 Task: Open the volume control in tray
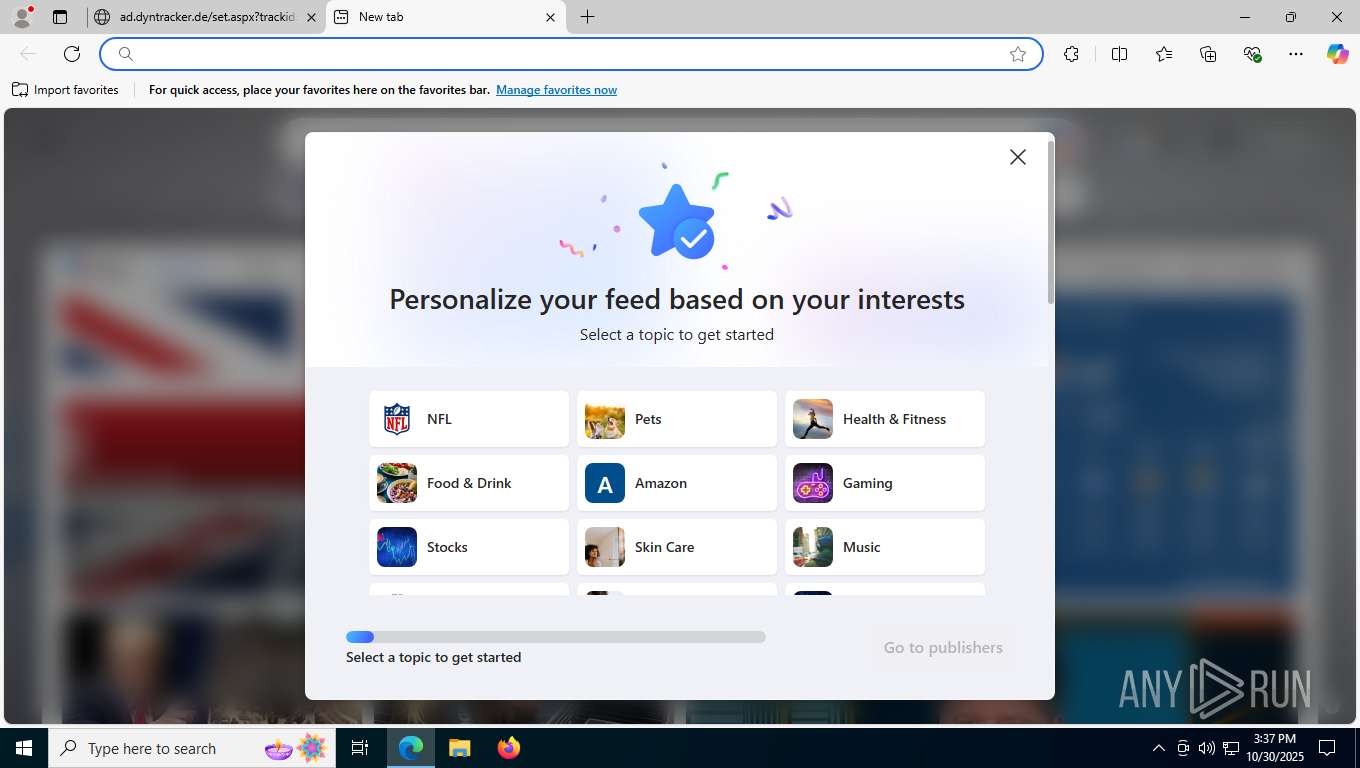coord(1206,748)
